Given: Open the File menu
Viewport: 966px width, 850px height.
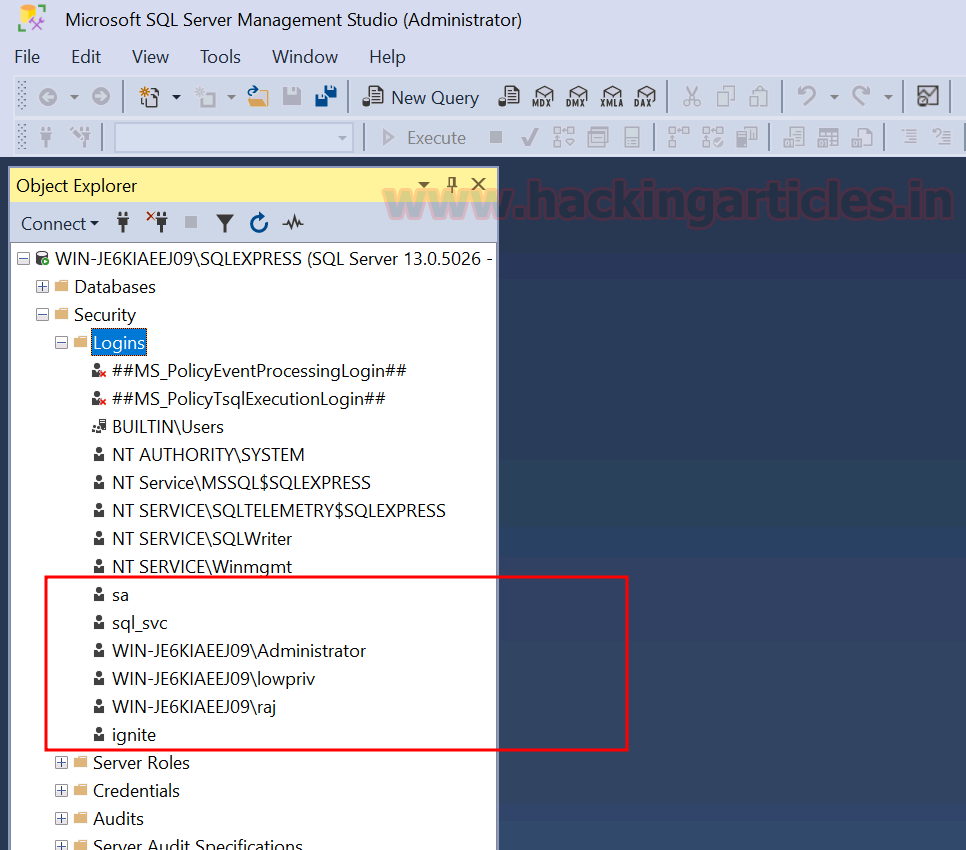Looking at the screenshot, I should point(27,57).
